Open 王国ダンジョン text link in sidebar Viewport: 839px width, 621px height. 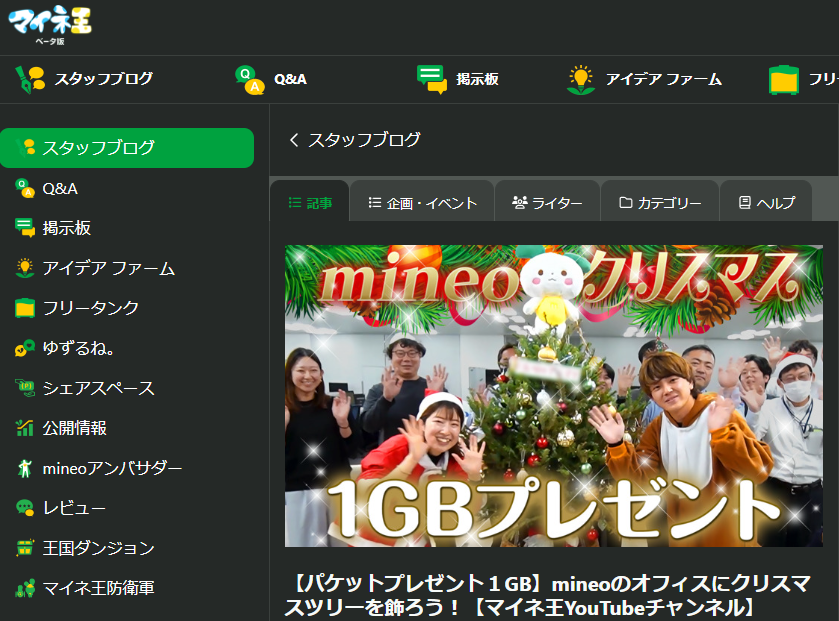98,548
